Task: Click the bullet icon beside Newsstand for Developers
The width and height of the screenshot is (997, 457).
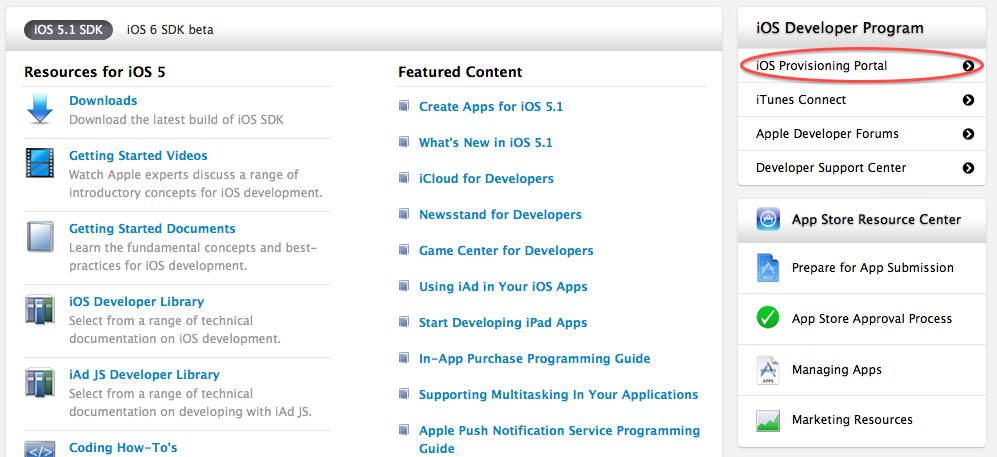Action: [404, 215]
